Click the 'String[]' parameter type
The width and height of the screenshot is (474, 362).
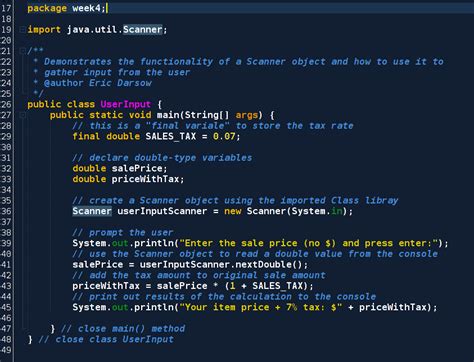207,115
